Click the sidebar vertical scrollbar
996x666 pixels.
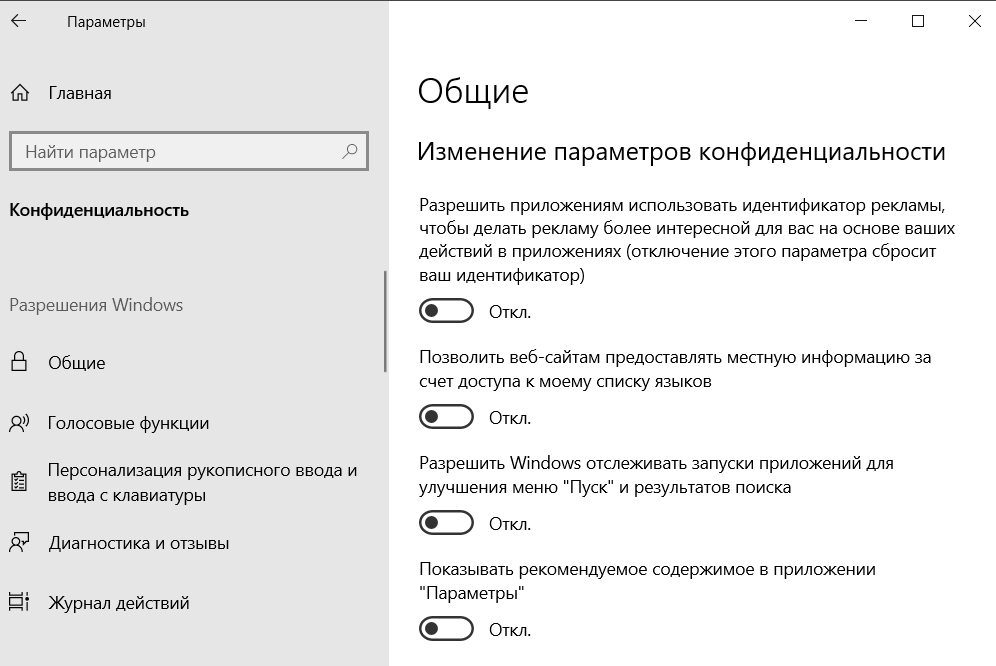click(x=385, y=322)
